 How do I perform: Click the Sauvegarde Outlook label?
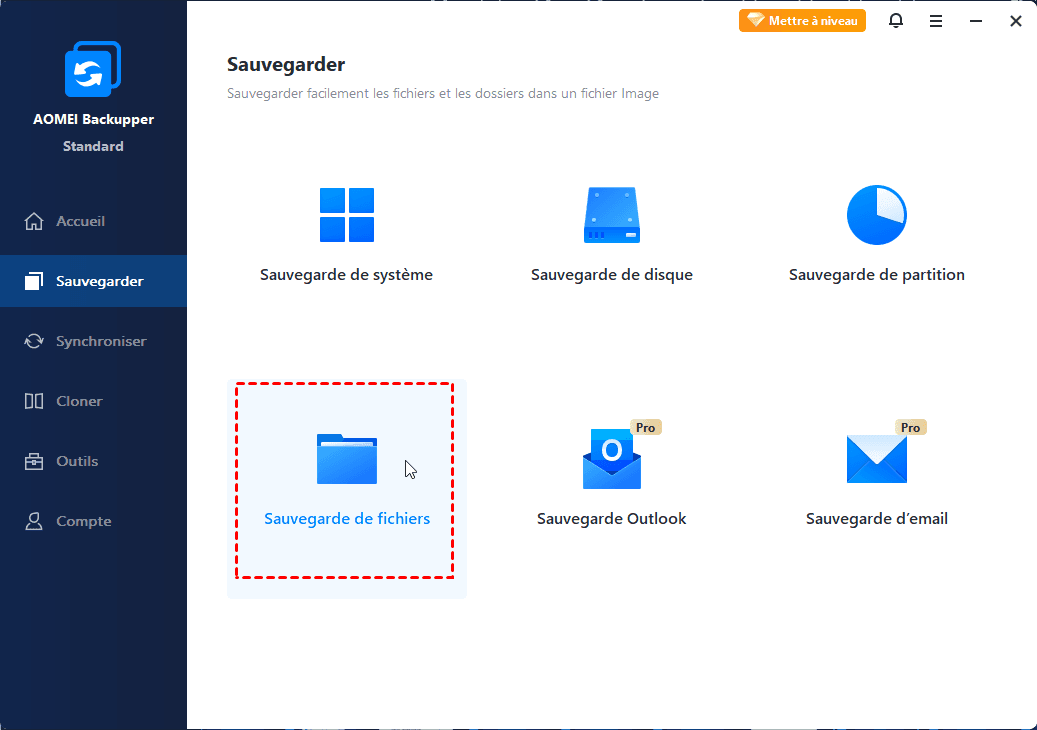[x=612, y=518]
